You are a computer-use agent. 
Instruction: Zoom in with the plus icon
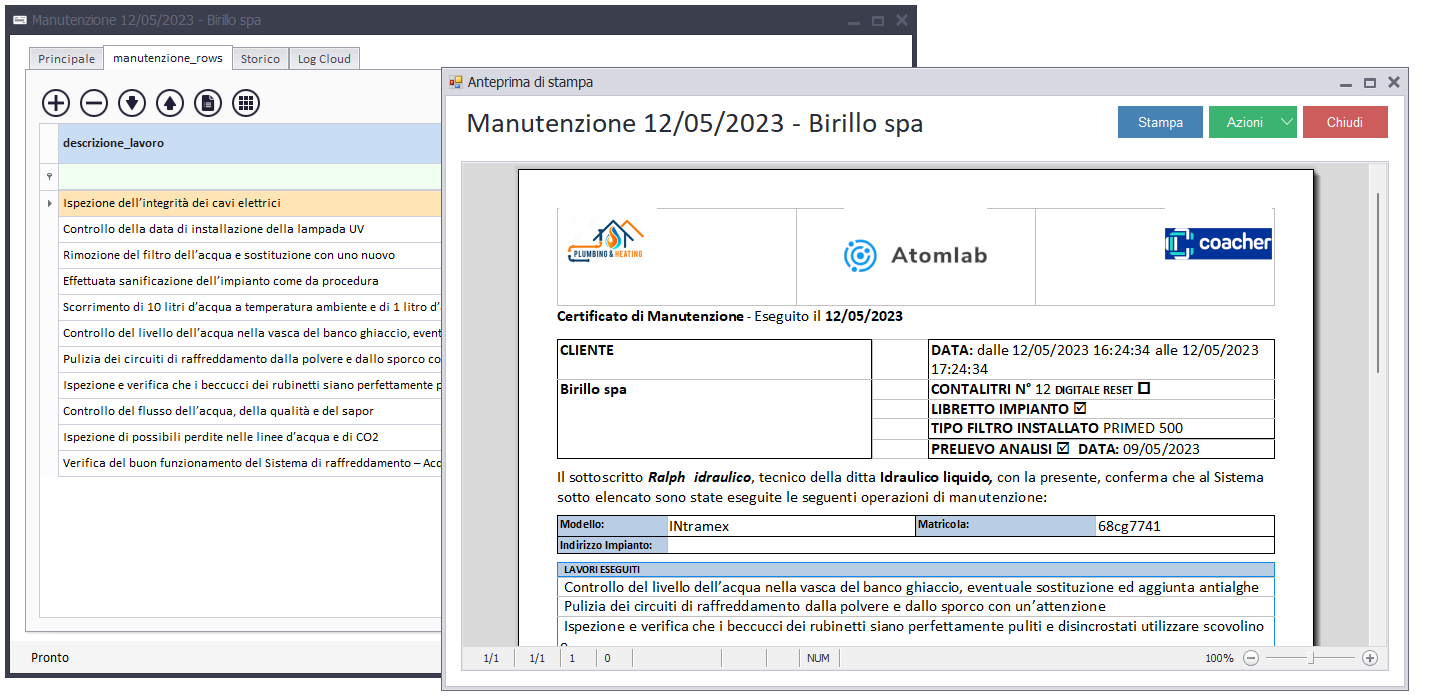coord(1370,658)
